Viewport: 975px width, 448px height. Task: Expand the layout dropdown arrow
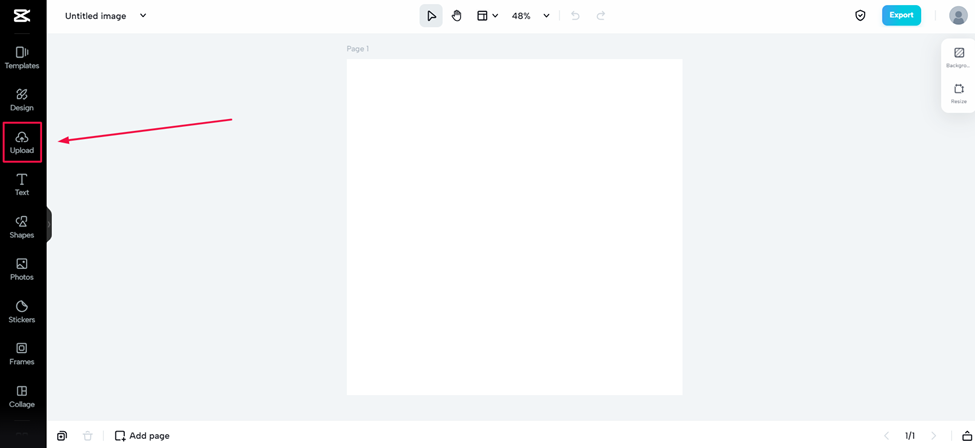coord(496,16)
